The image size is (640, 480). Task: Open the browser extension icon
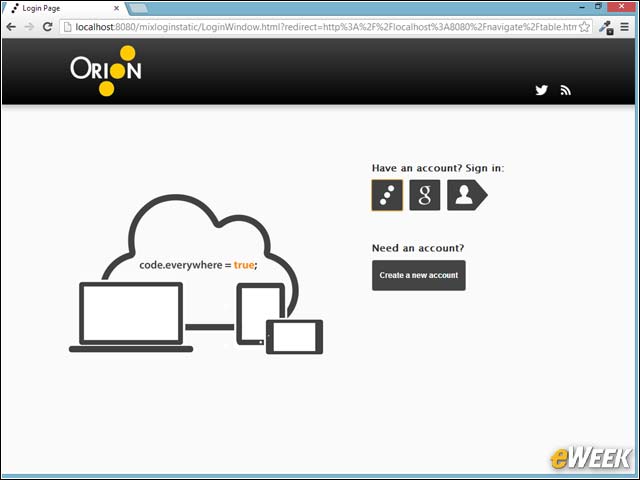coord(606,27)
